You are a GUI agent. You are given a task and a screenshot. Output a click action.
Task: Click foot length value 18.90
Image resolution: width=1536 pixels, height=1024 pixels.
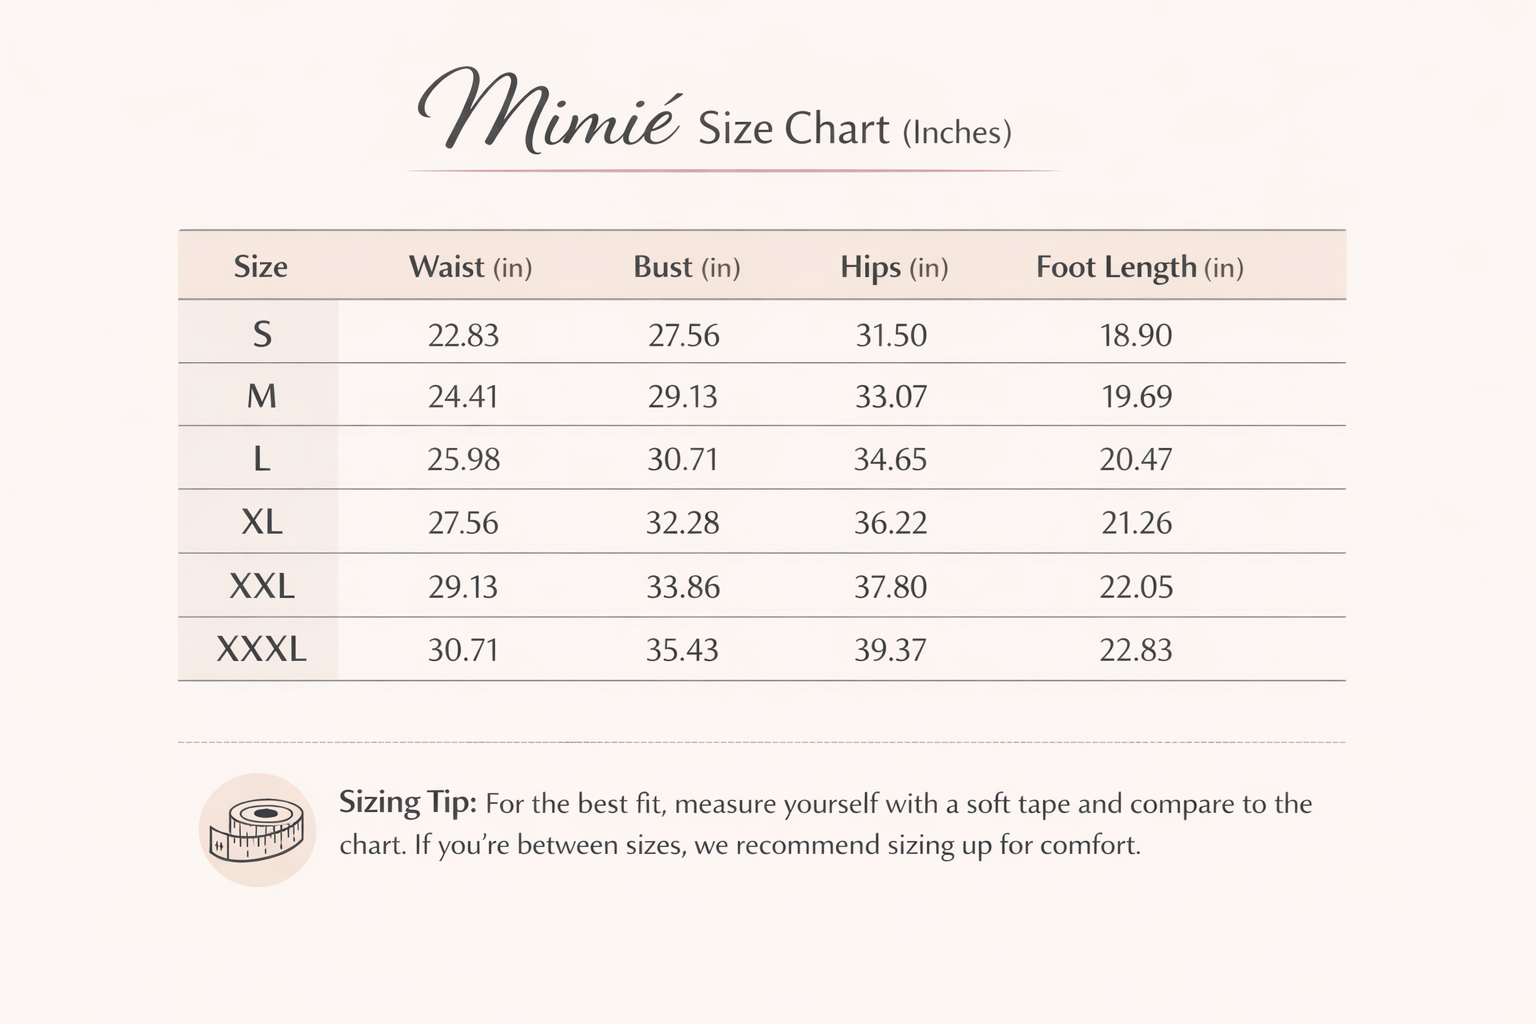(1136, 335)
